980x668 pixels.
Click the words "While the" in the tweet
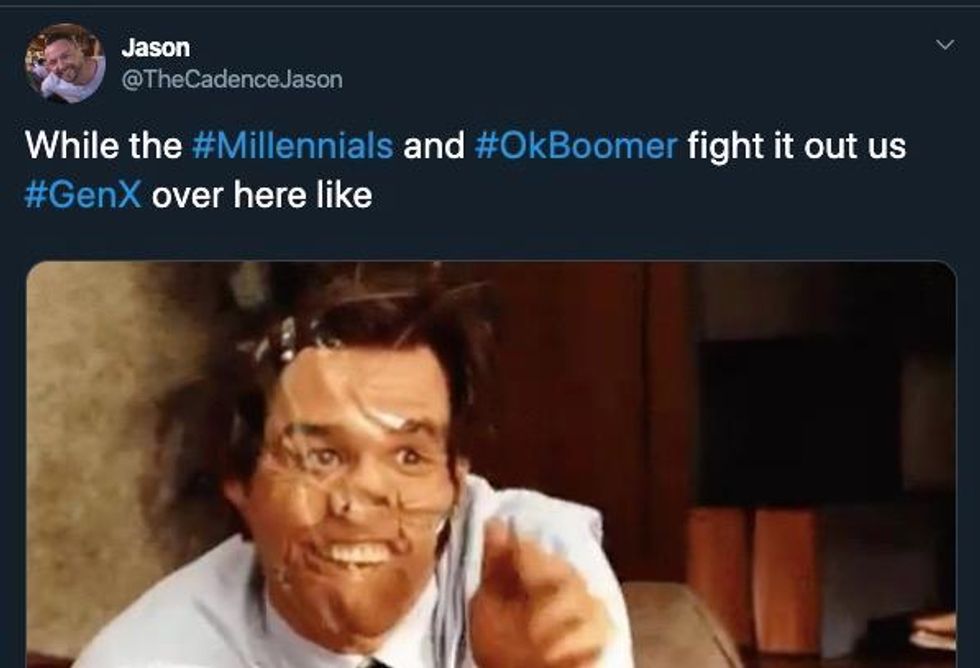click(102, 146)
